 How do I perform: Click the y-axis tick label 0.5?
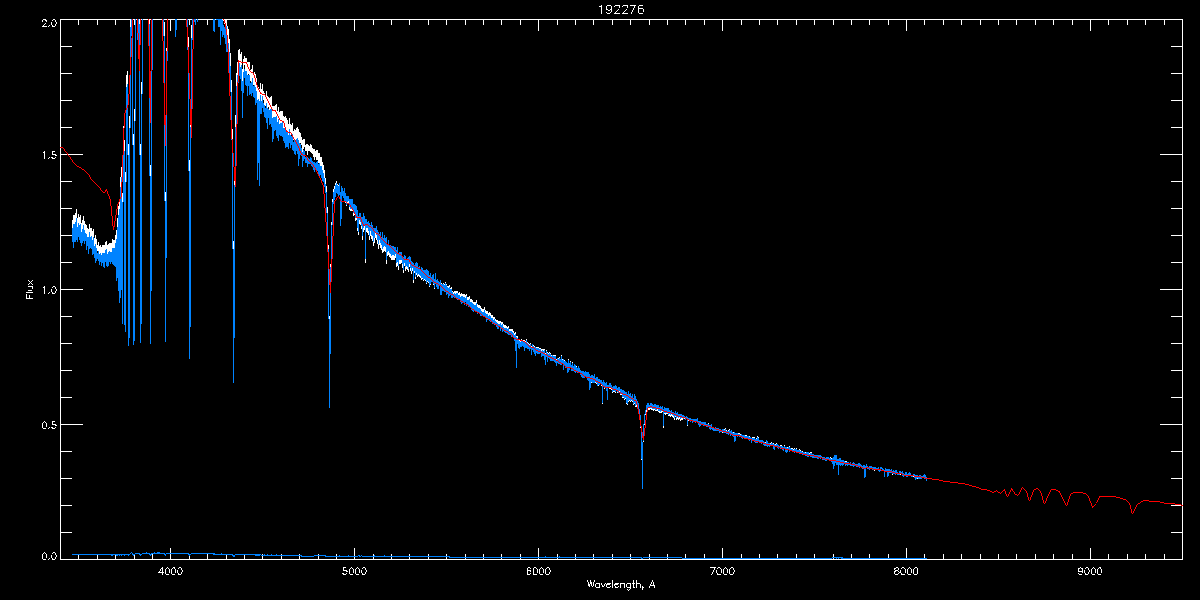(47, 424)
